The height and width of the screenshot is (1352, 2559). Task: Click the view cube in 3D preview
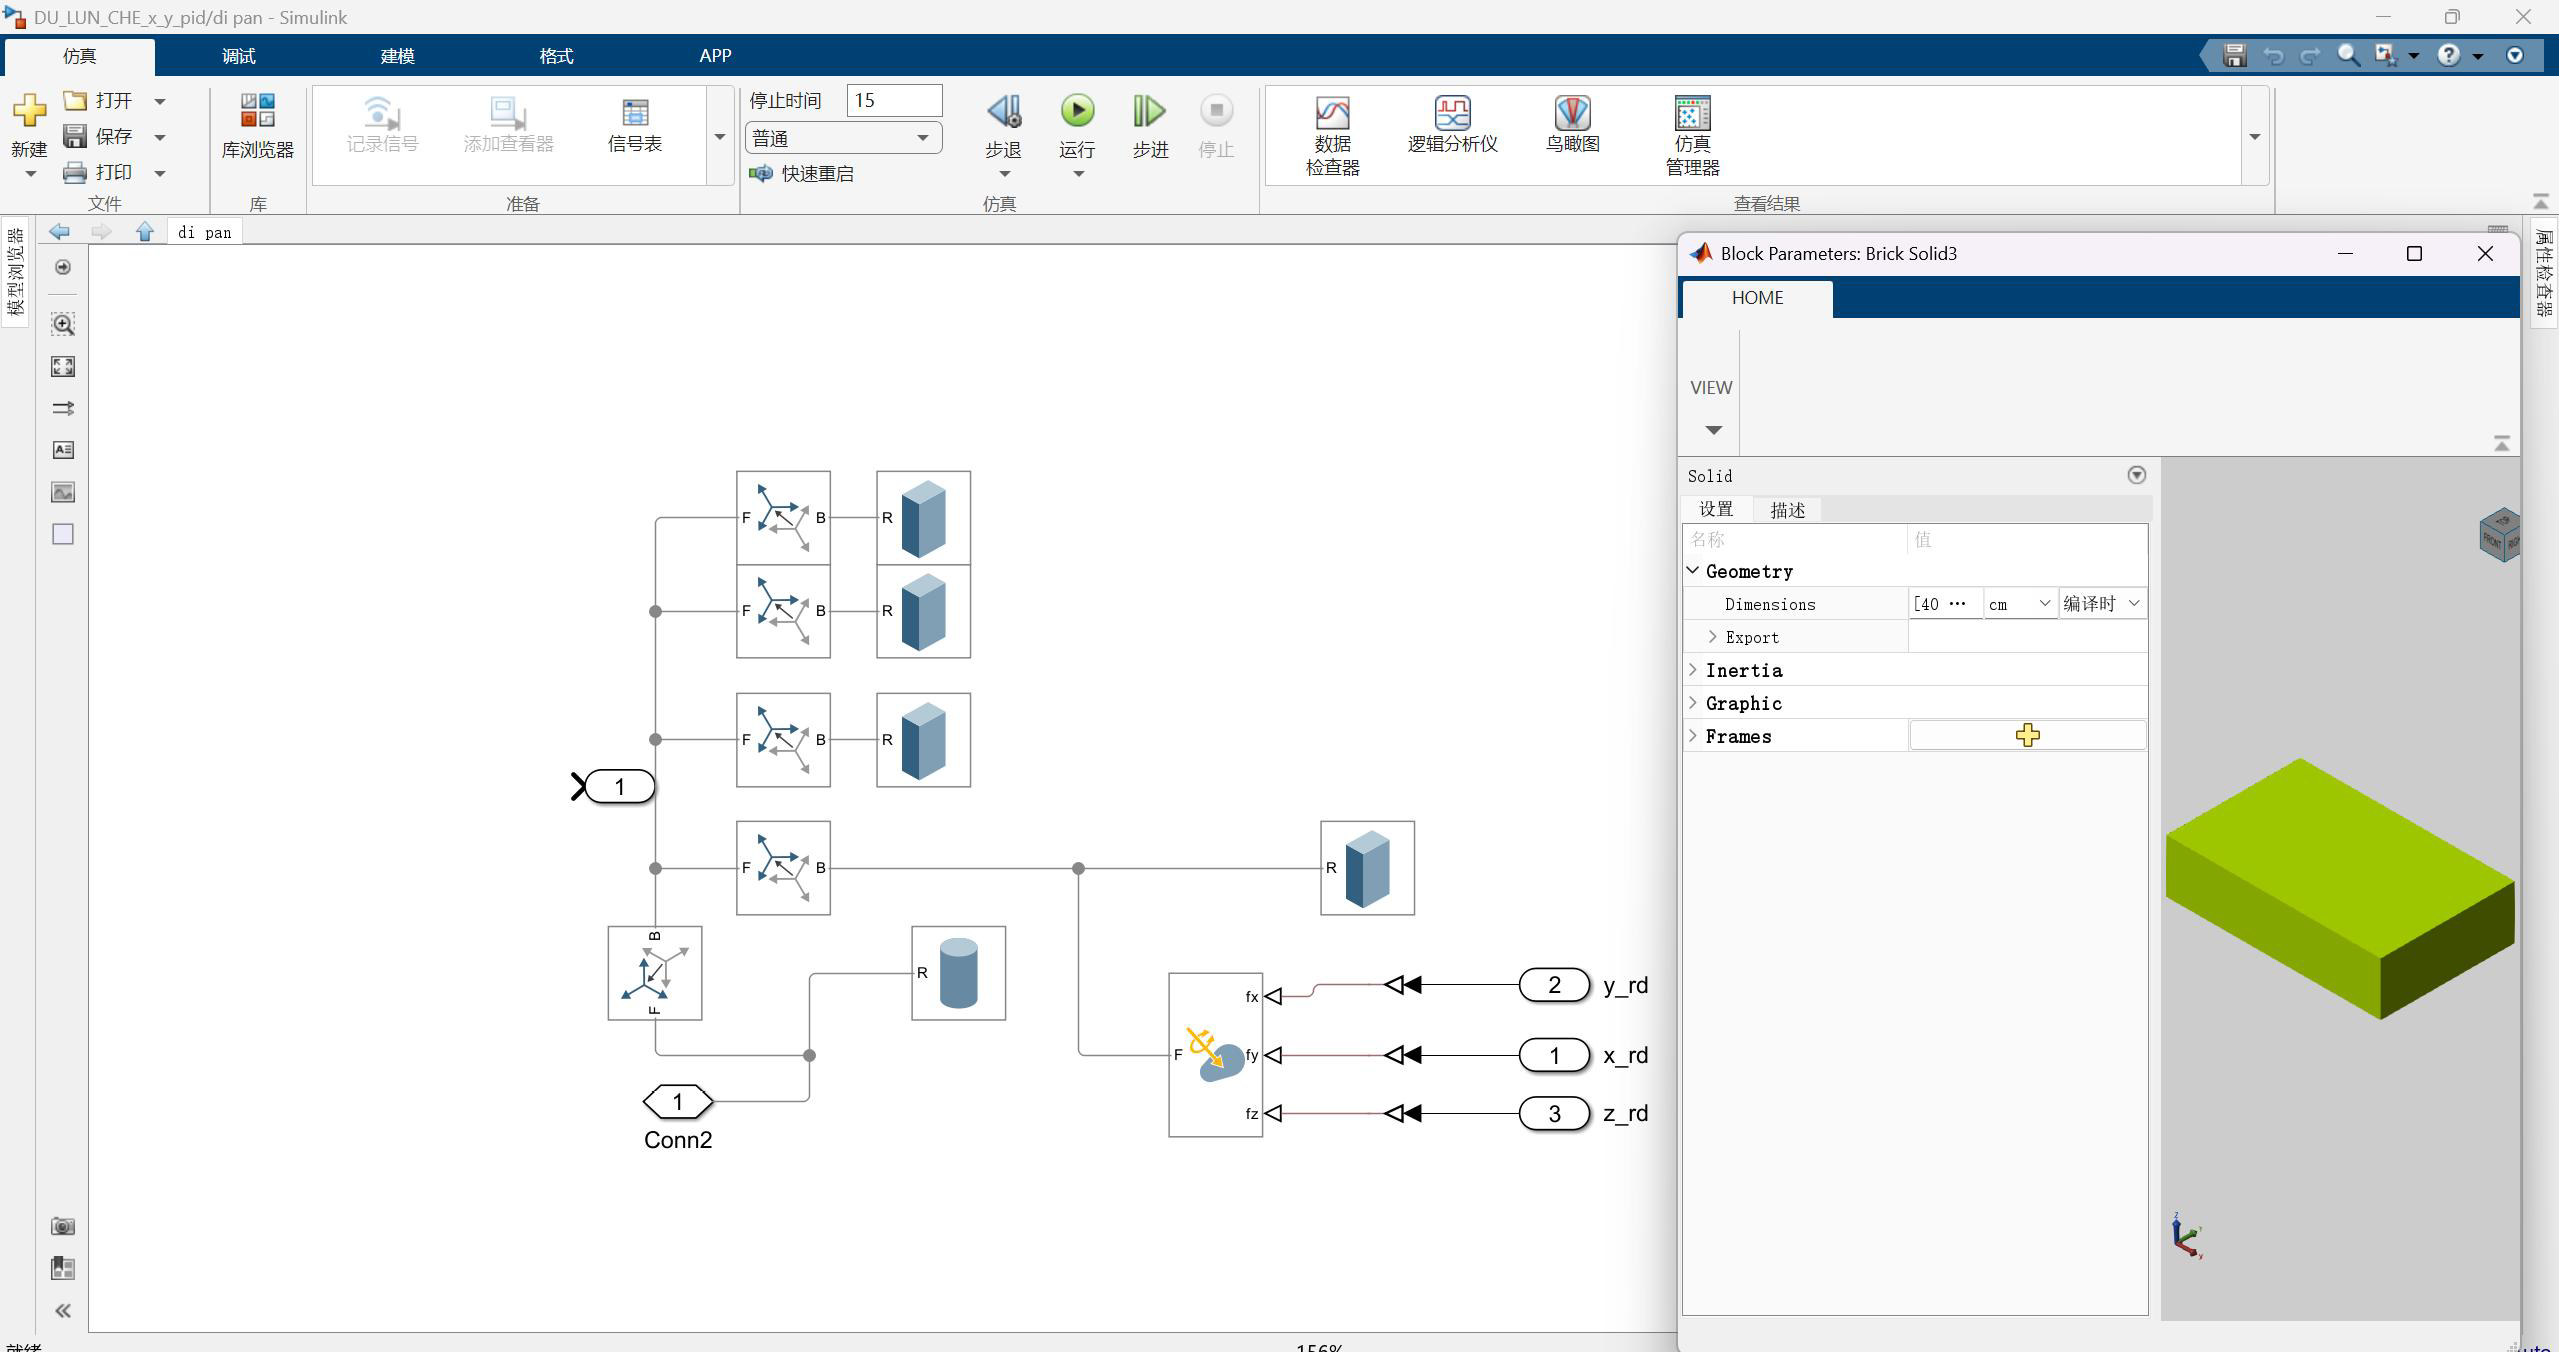pyautogui.click(x=2498, y=535)
